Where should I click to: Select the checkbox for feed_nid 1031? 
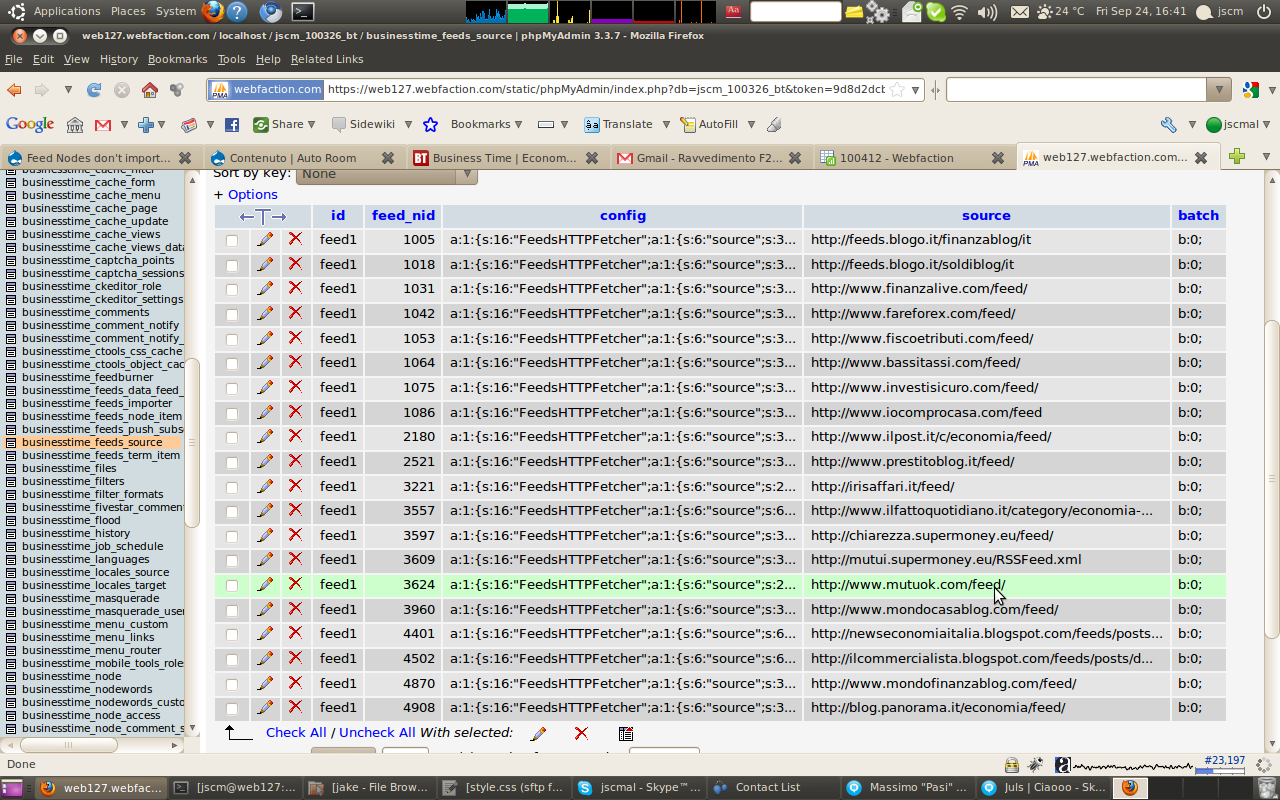click(231, 288)
